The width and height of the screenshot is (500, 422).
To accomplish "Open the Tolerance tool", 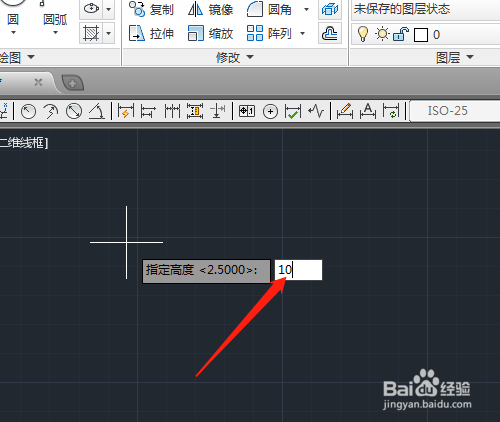I will (247, 111).
